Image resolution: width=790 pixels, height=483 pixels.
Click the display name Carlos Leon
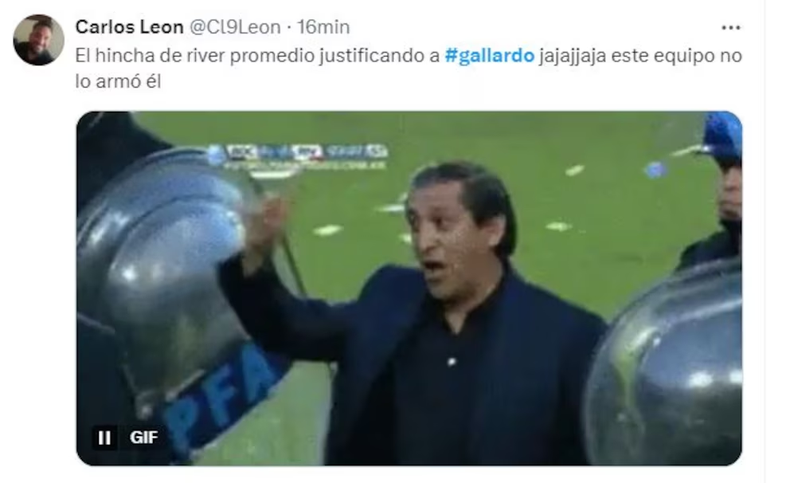[129, 27]
